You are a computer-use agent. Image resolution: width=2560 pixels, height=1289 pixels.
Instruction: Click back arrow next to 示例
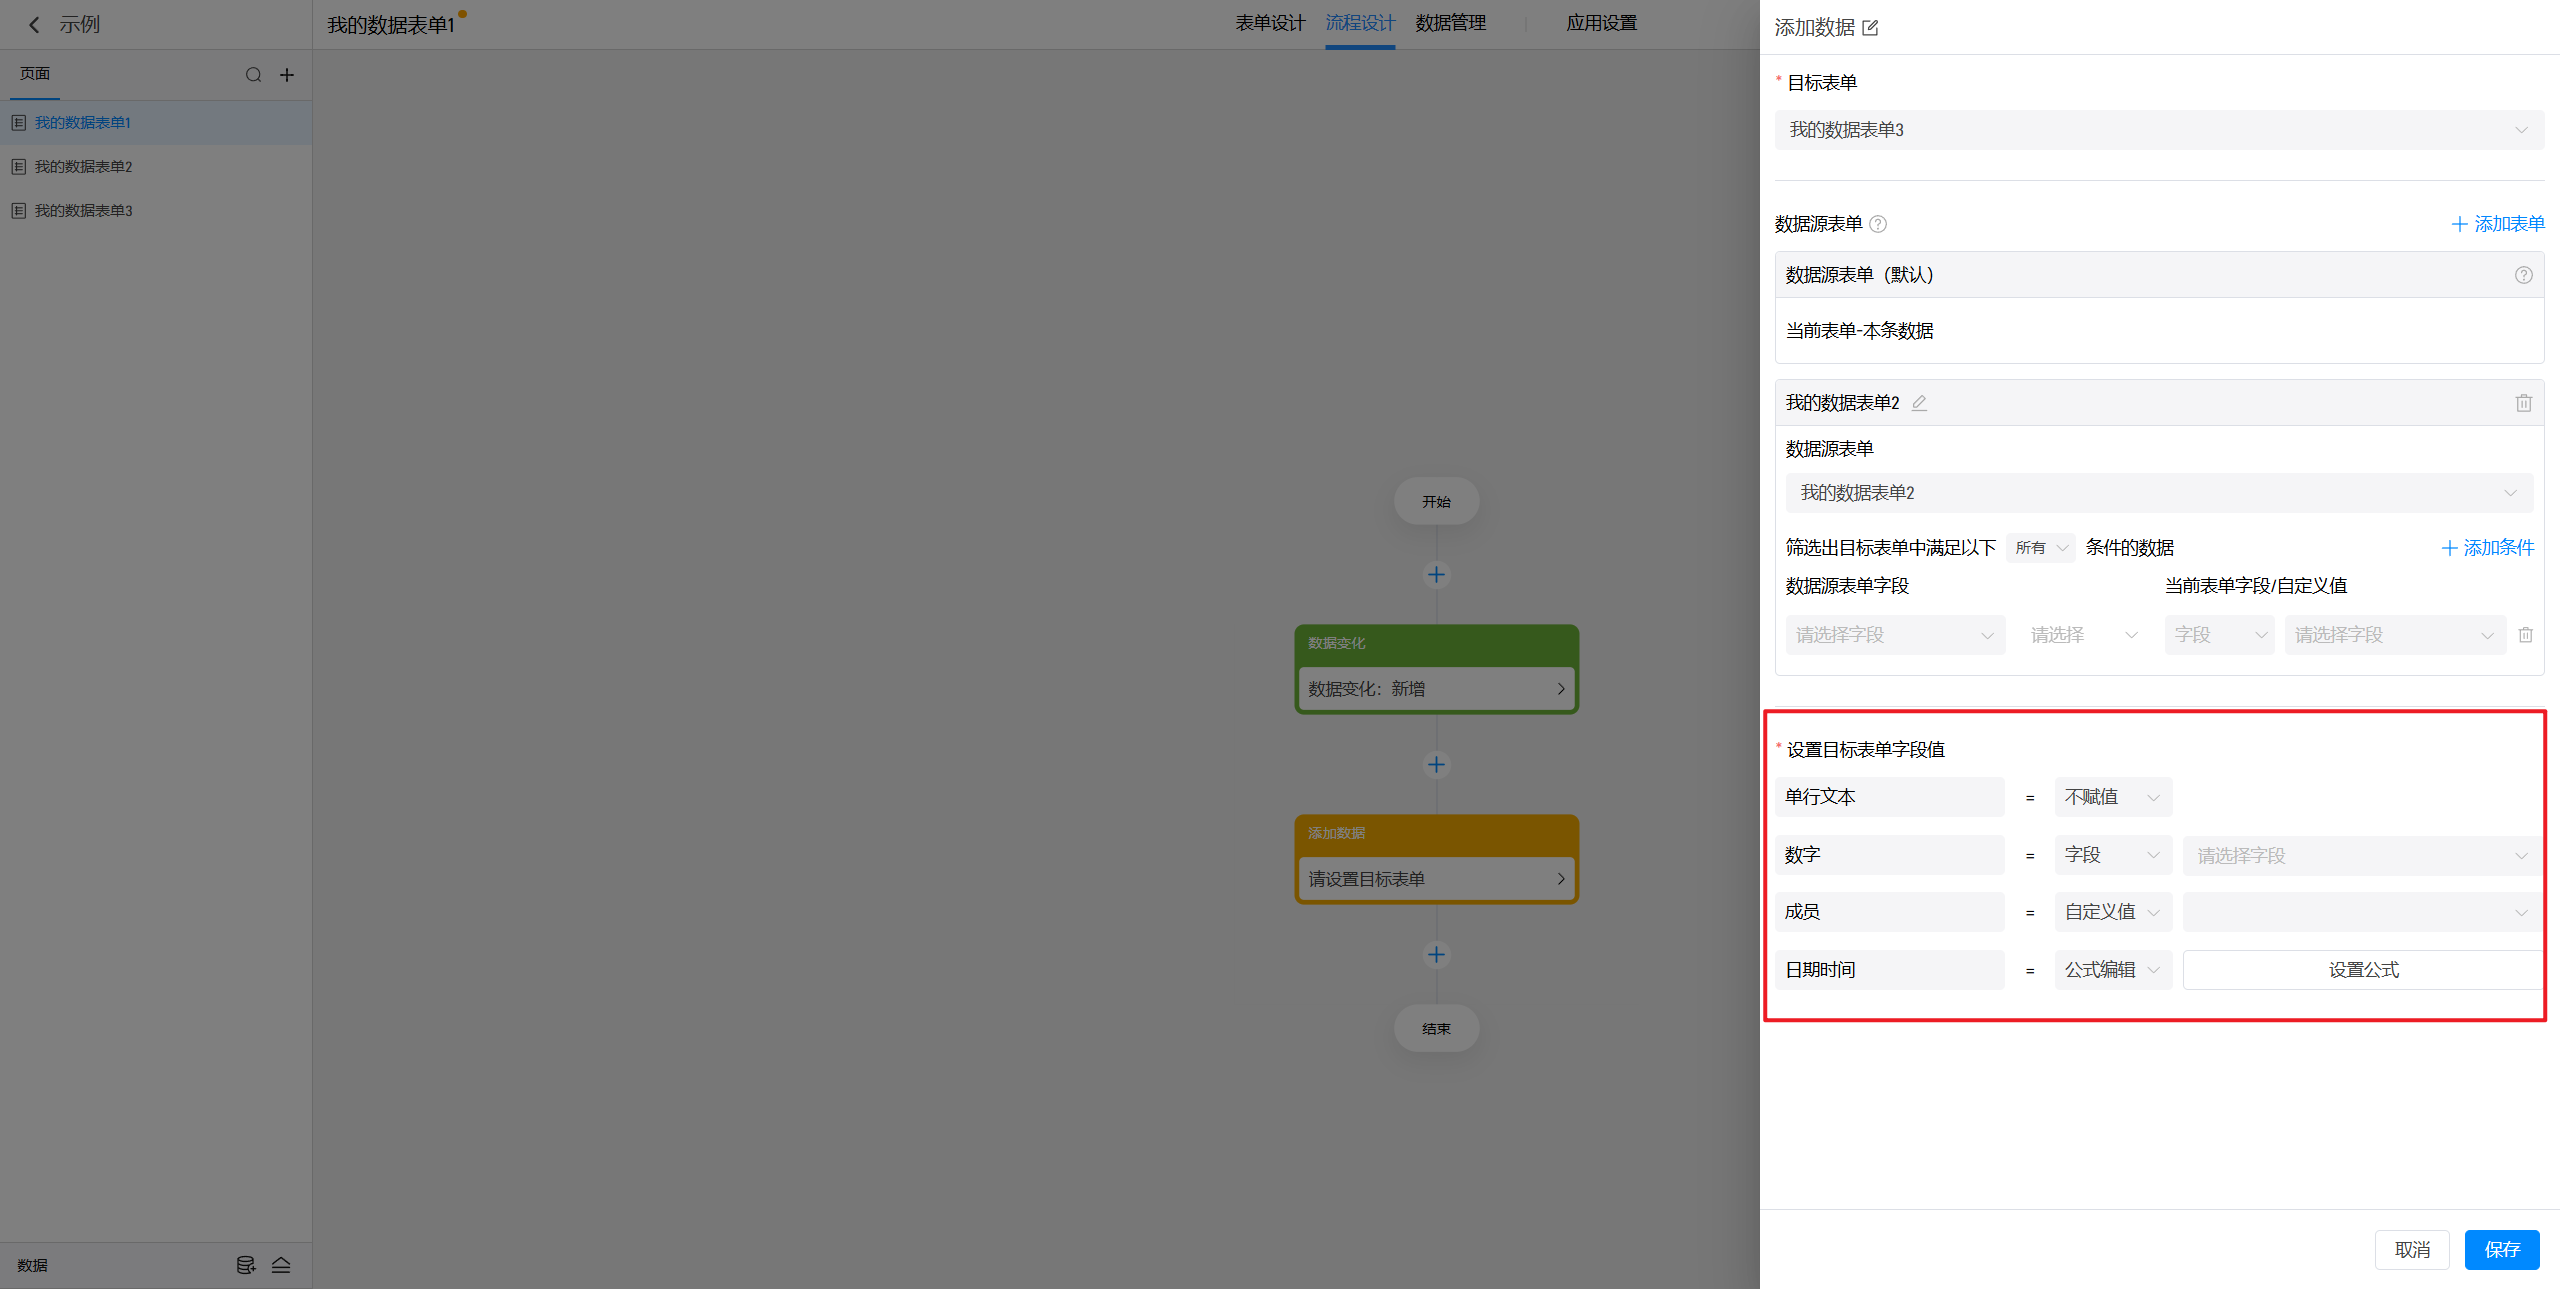tap(34, 25)
